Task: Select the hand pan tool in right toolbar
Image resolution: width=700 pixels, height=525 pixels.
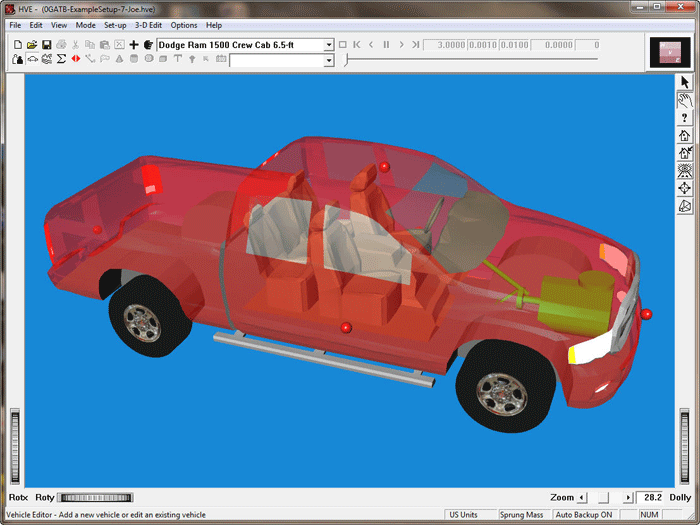Action: click(685, 99)
